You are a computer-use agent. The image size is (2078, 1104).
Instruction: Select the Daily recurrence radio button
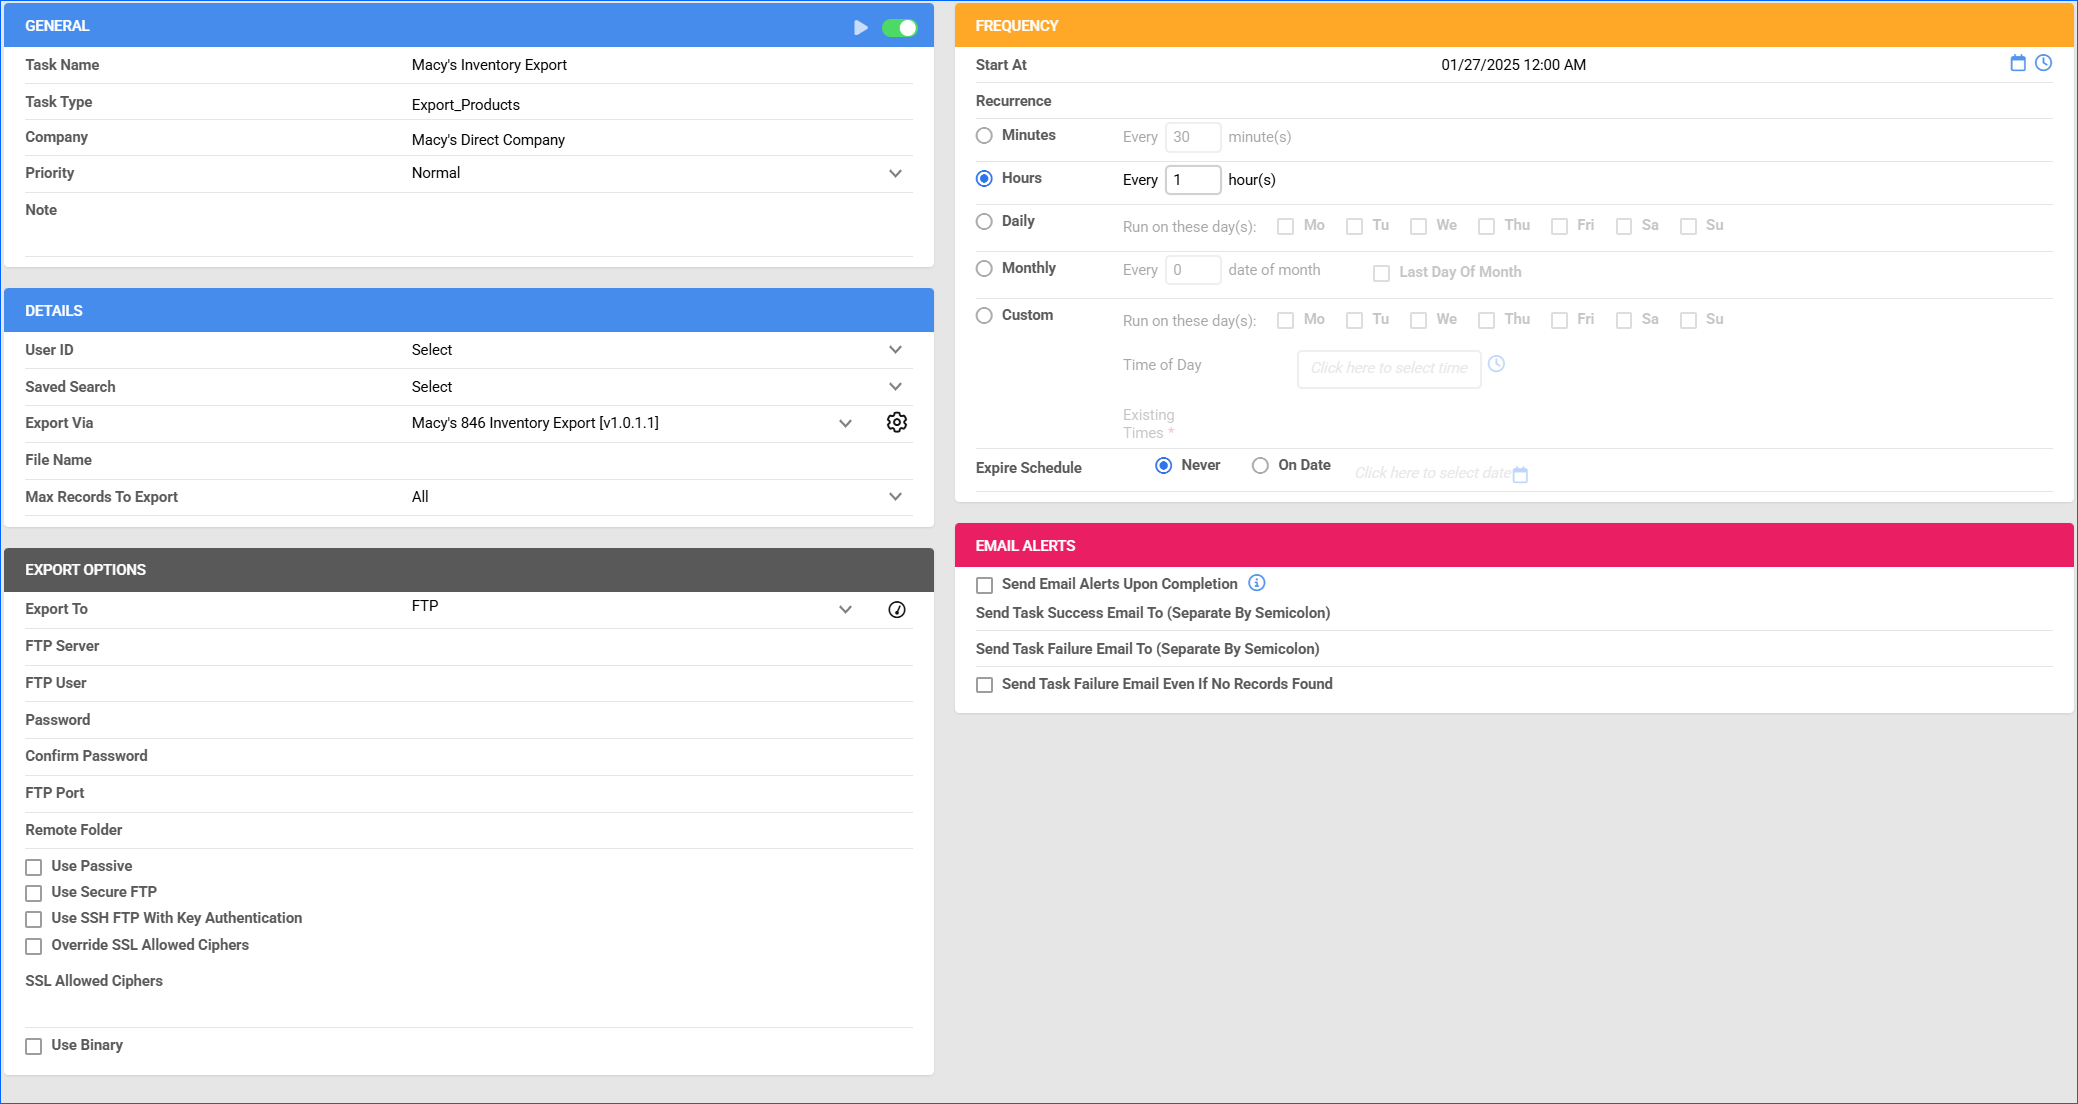coord(984,221)
